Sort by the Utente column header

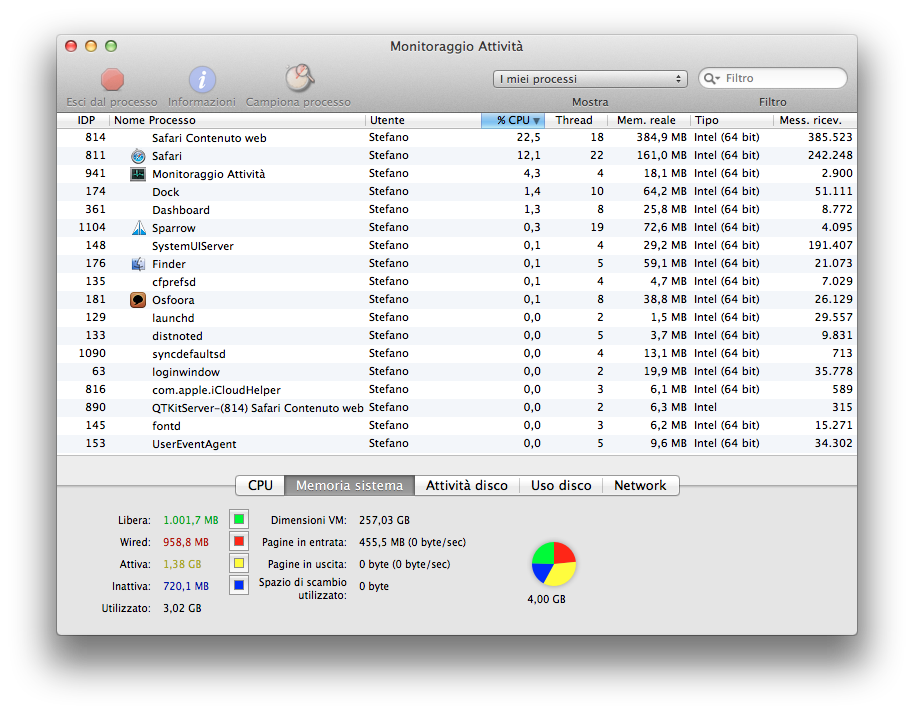point(423,120)
